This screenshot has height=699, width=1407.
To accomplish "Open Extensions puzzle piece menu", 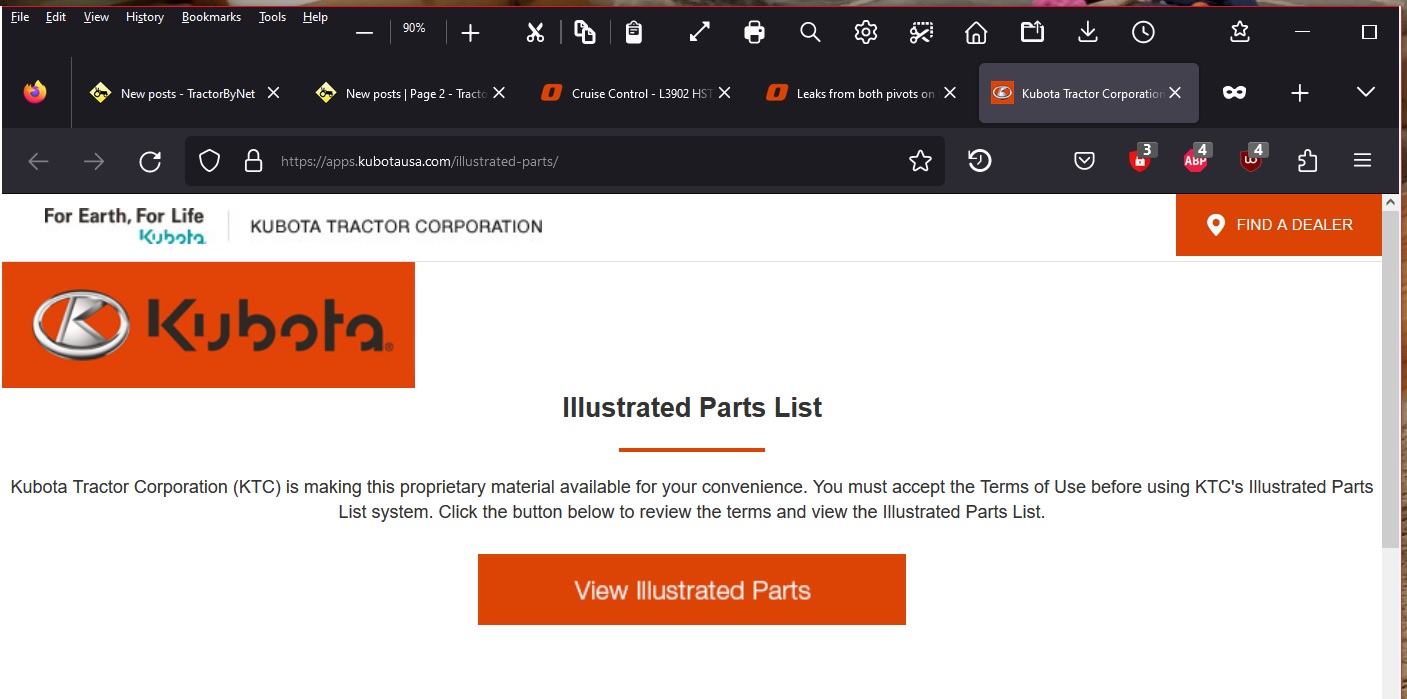I will click(1307, 161).
